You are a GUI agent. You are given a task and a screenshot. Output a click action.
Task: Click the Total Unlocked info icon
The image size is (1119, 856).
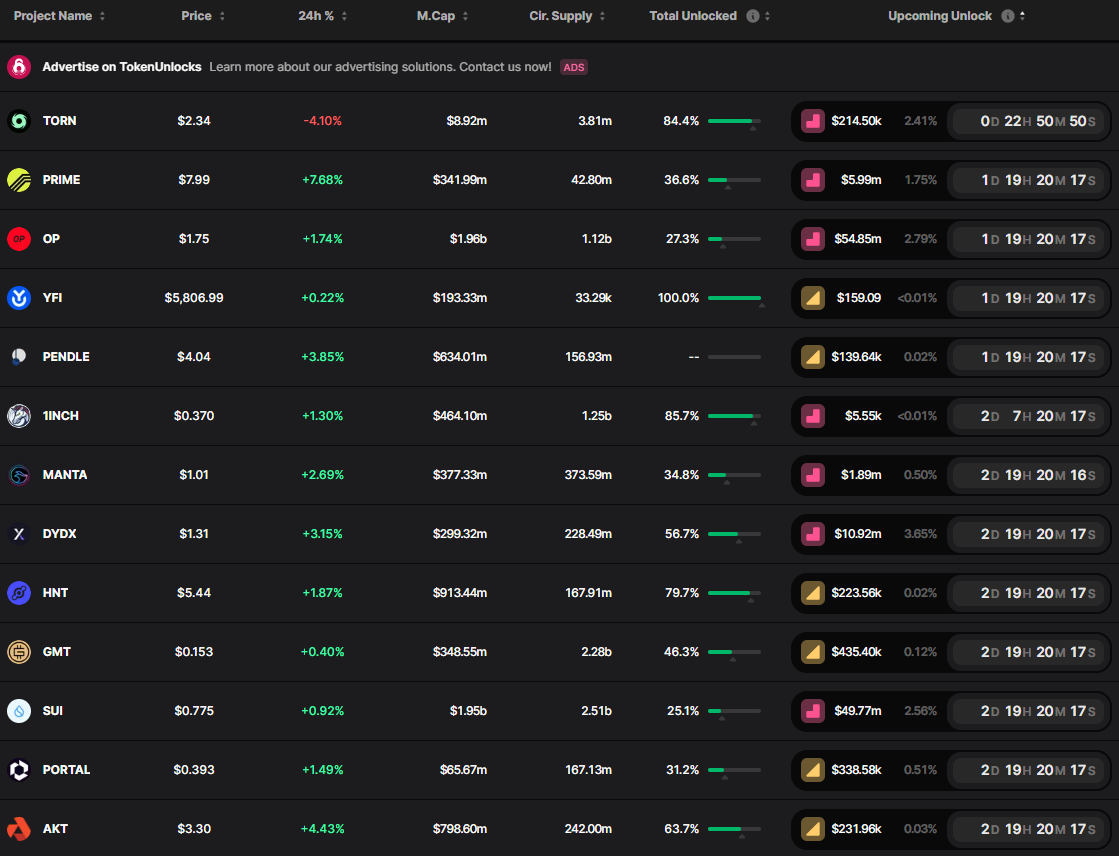753,16
